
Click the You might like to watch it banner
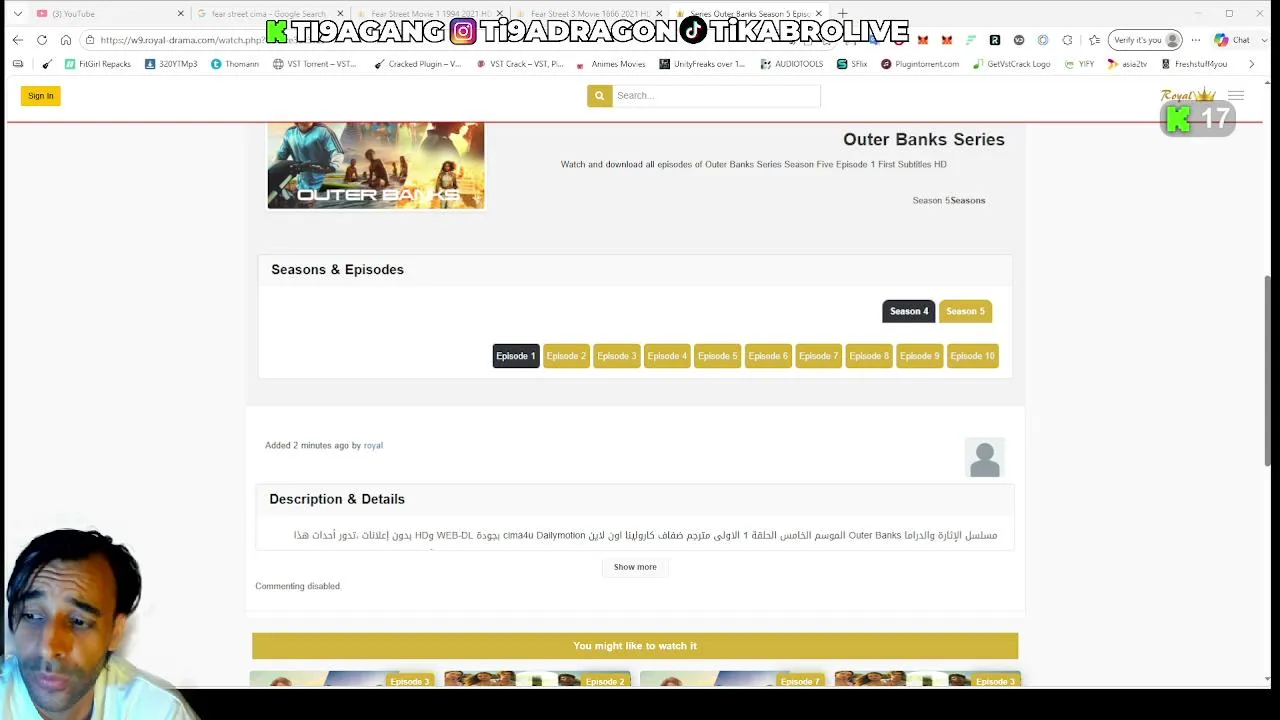tap(635, 646)
